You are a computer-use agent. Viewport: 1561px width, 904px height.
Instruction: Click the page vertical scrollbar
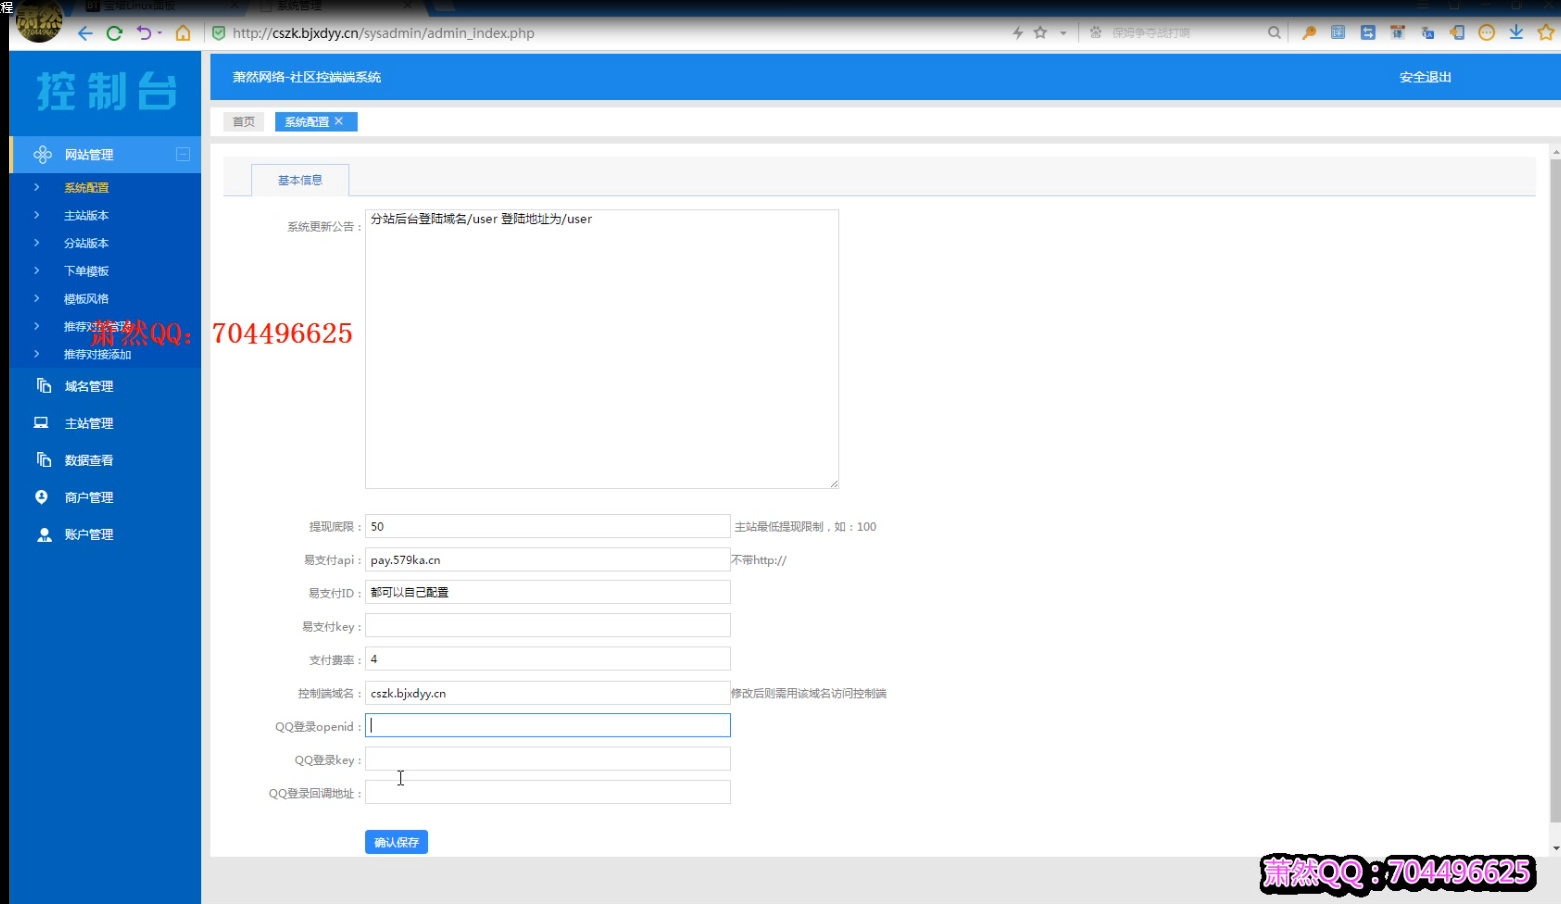click(1555, 490)
